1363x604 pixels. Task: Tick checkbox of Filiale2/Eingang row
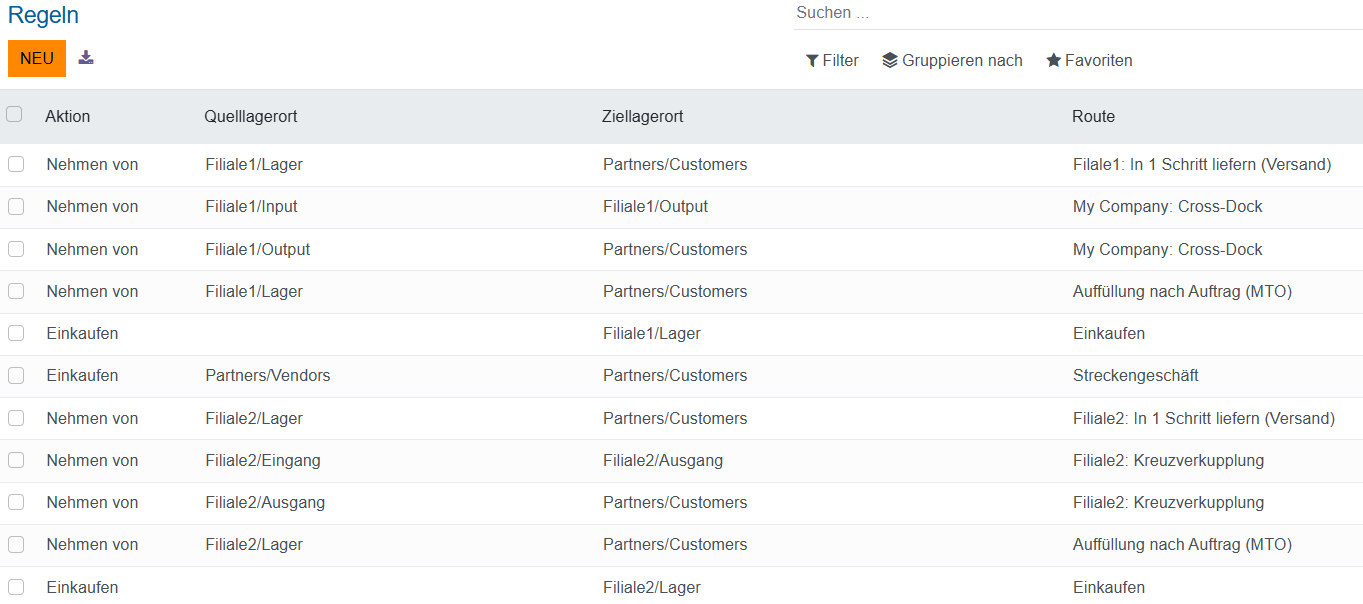point(16,460)
